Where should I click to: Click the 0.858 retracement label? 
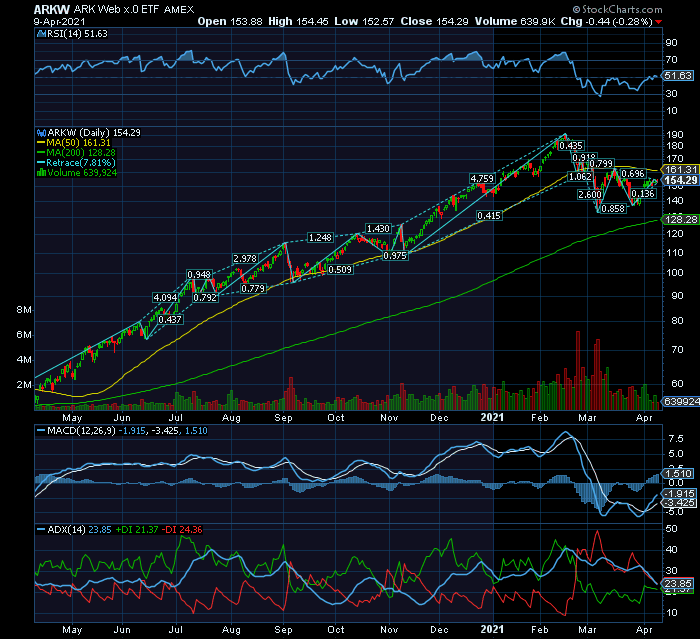tap(613, 209)
